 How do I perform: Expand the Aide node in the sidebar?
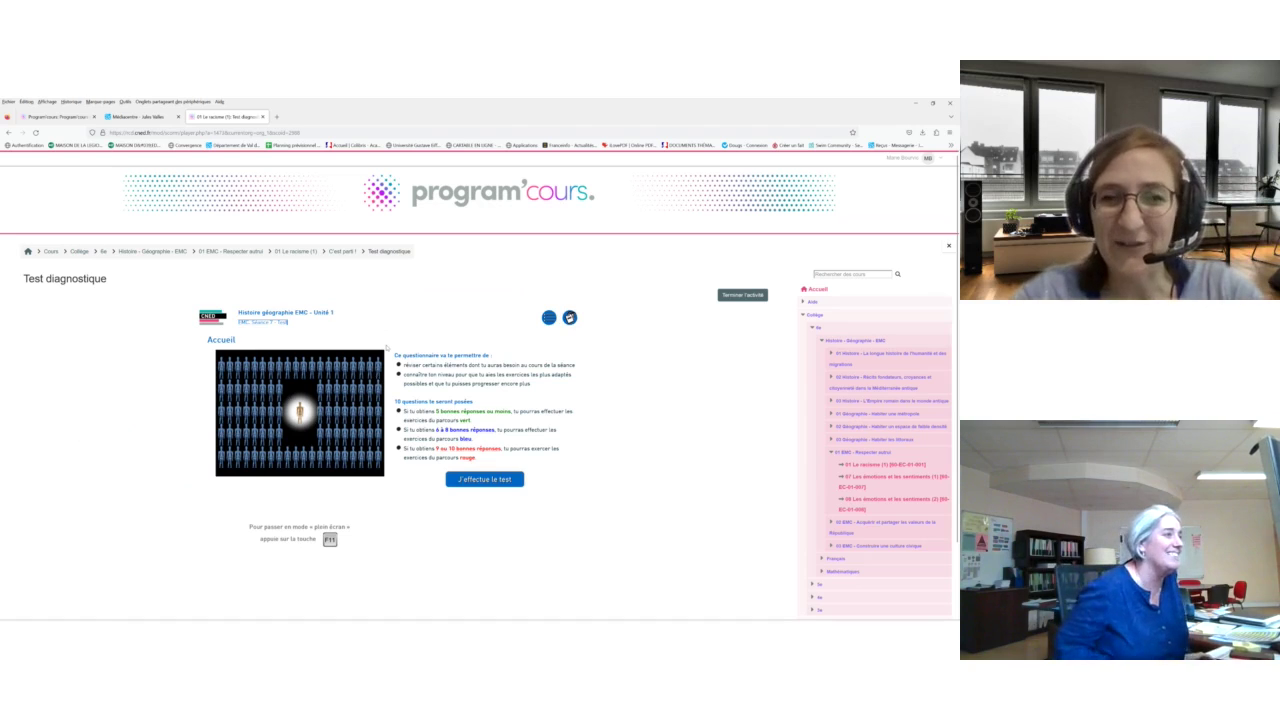click(803, 301)
